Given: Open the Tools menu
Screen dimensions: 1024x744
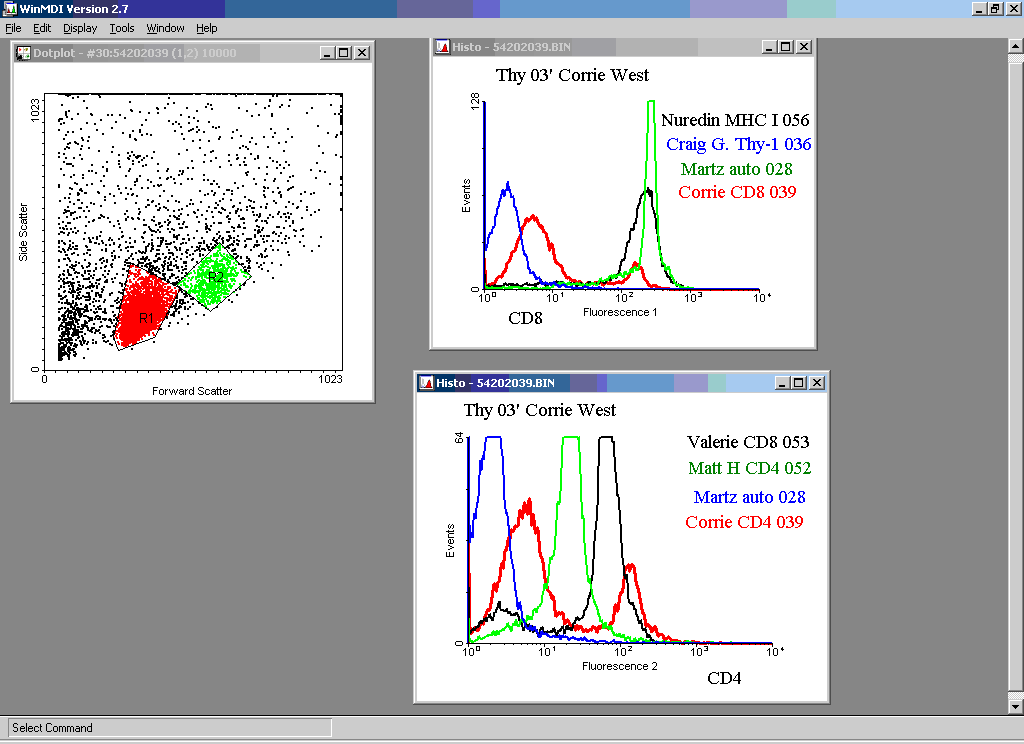Looking at the screenshot, I should (x=122, y=28).
